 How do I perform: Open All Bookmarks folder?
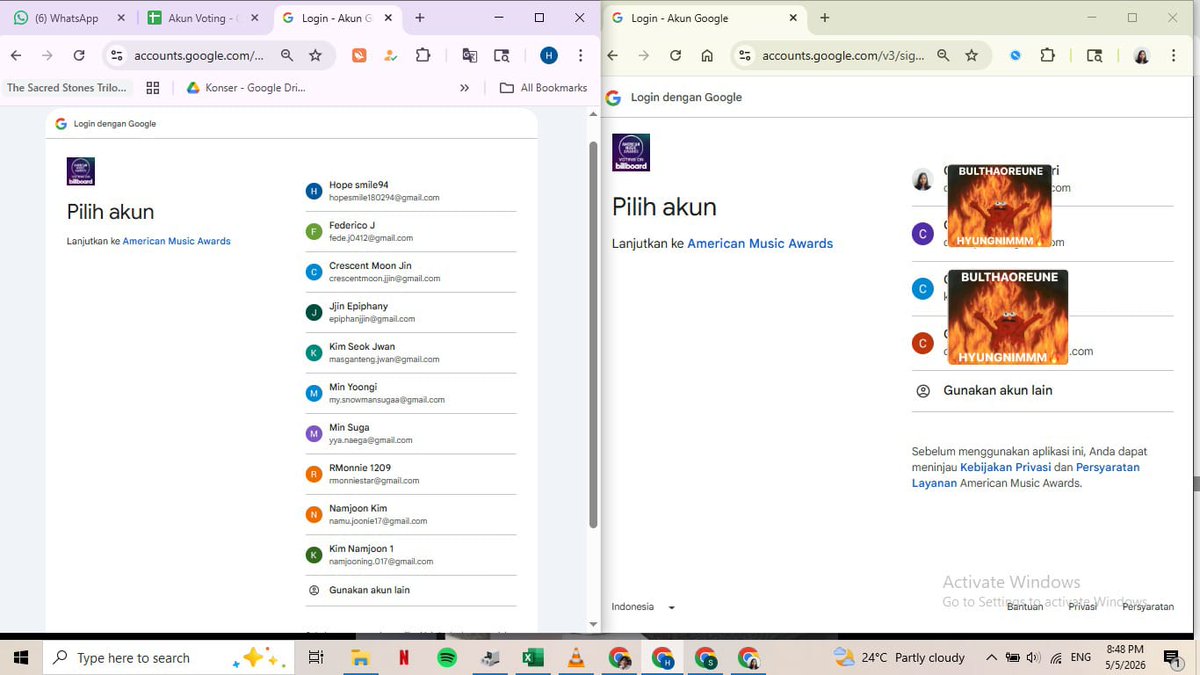pyautogui.click(x=543, y=88)
